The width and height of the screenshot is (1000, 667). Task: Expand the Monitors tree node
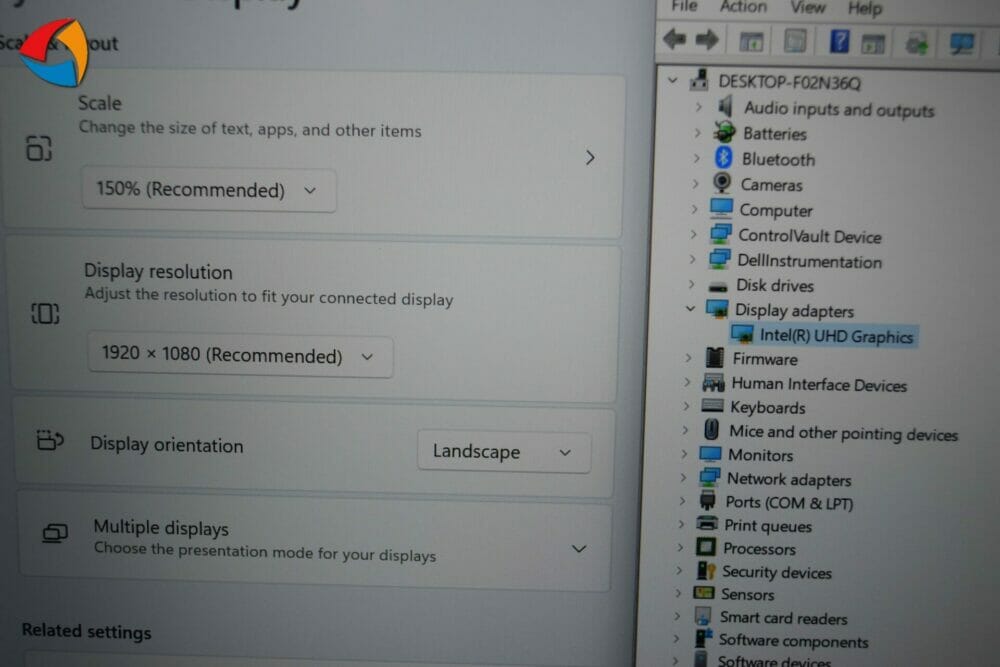[684, 453]
